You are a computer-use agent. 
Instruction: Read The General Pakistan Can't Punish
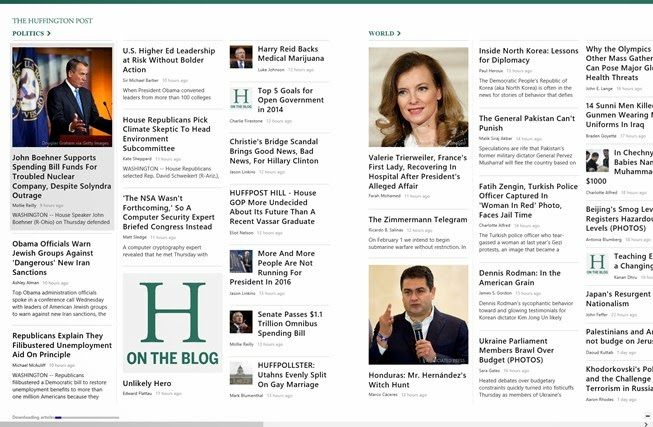coord(527,123)
